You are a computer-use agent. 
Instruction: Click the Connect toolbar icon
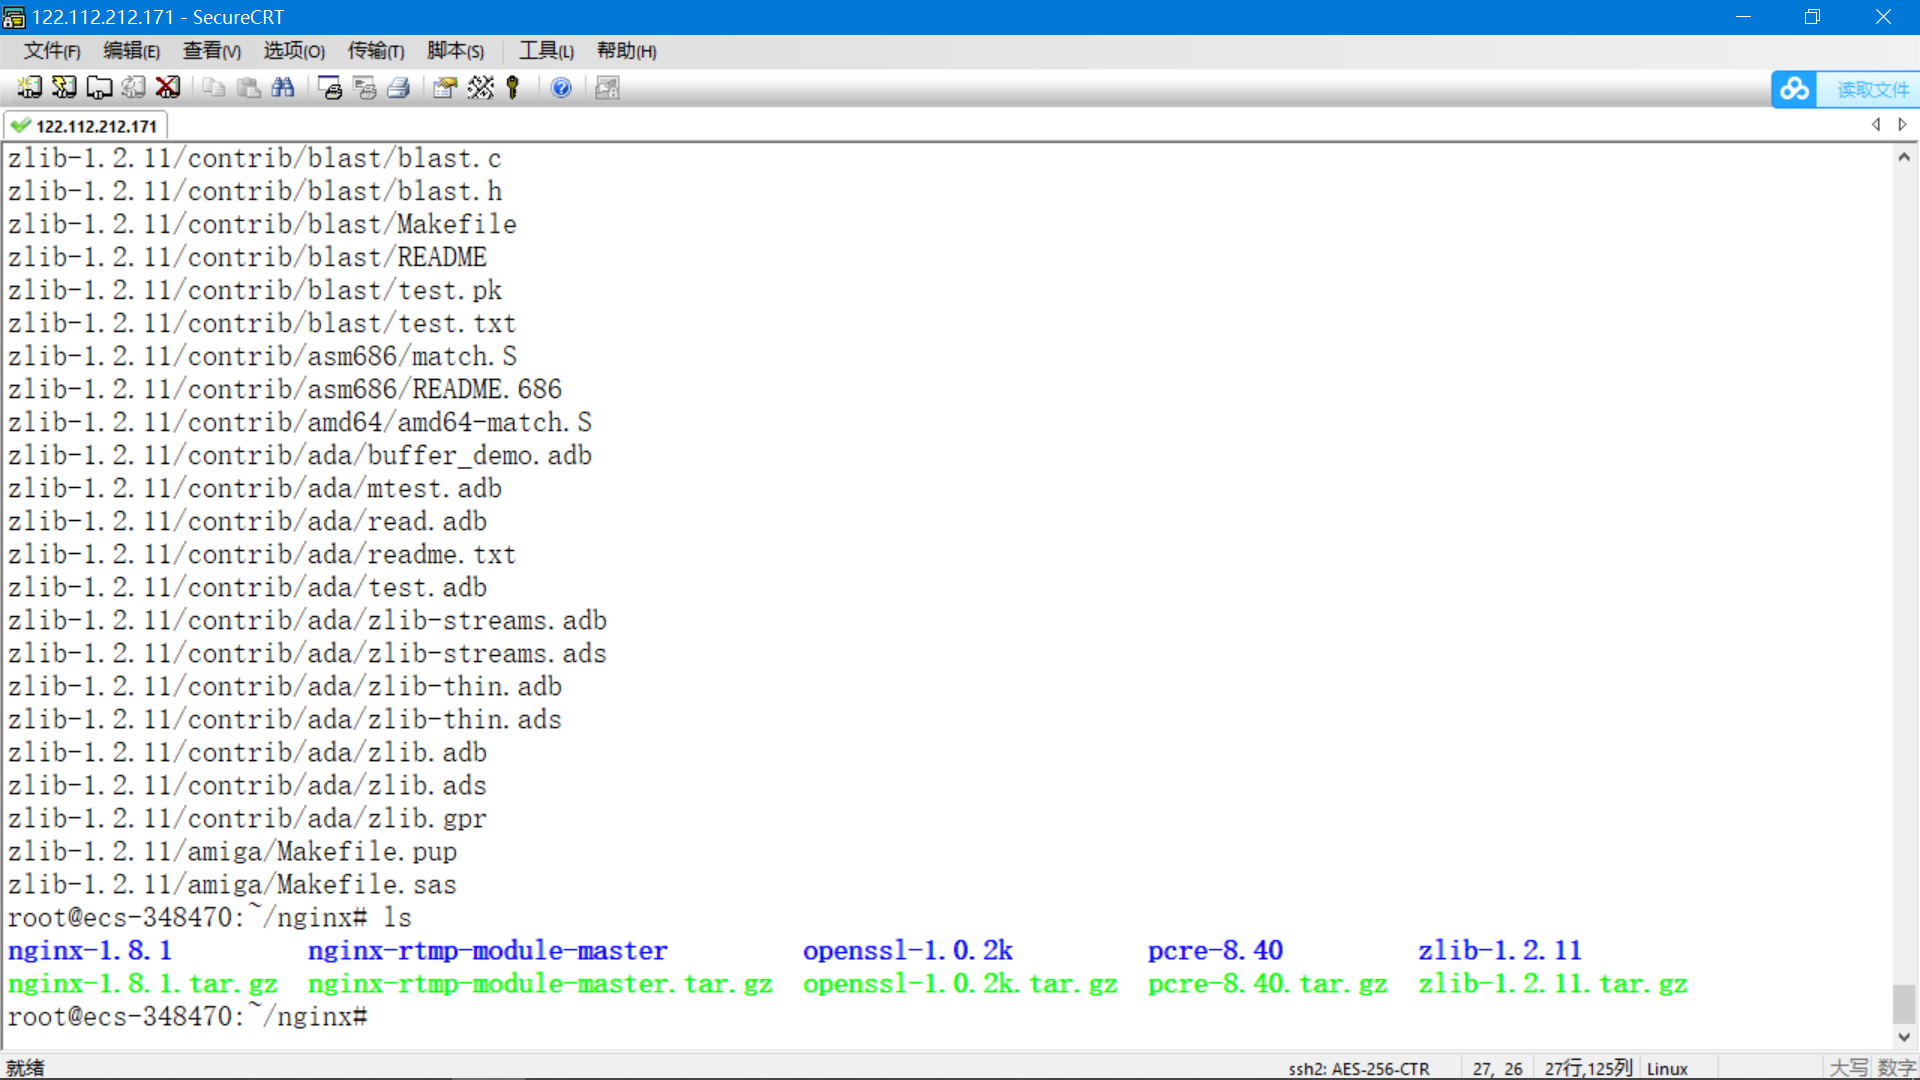click(29, 88)
